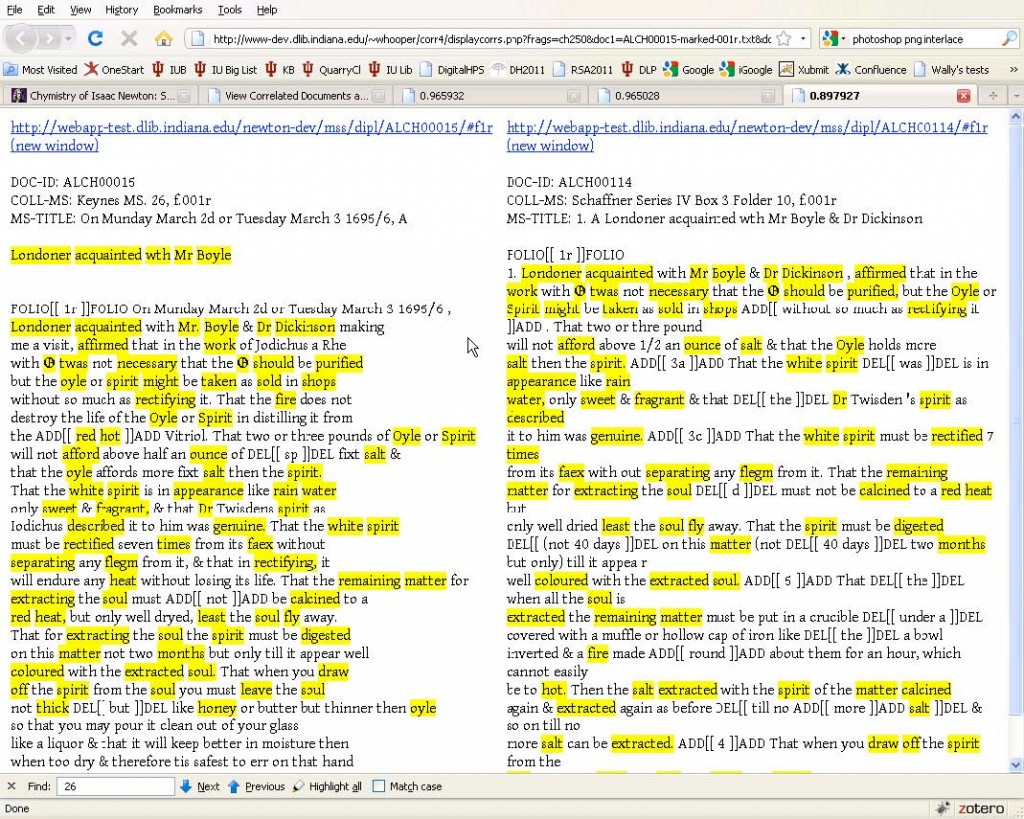Open the IU Lib bookmark
This screenshot has width=1024, height=819.
coord(391,69)
